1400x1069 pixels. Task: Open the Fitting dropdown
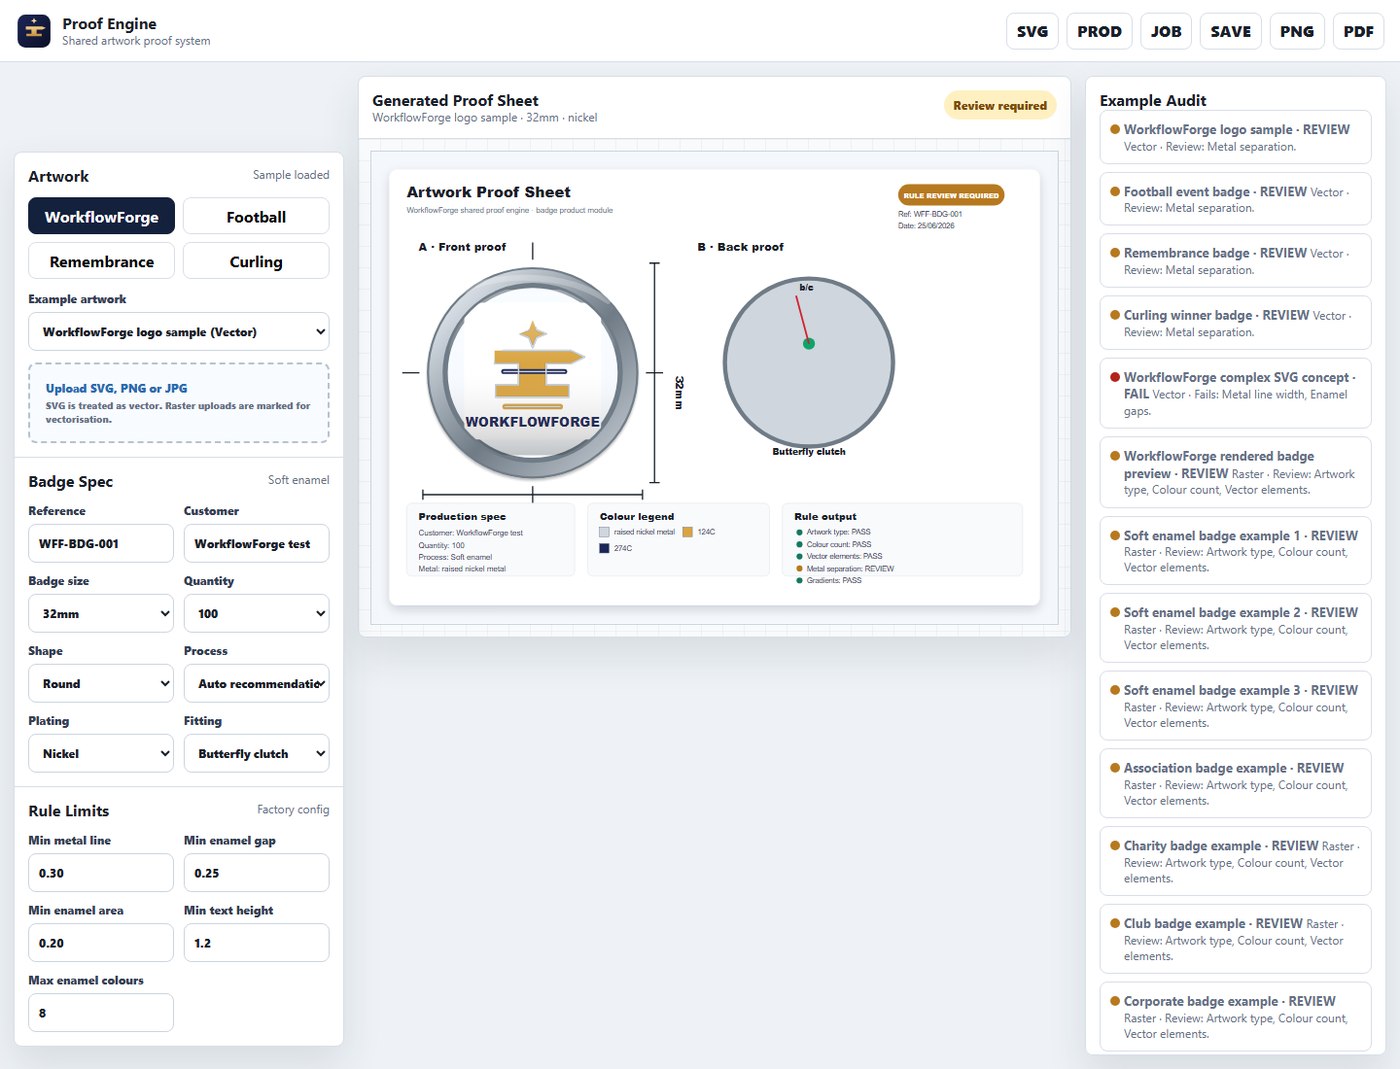point(256,754)
